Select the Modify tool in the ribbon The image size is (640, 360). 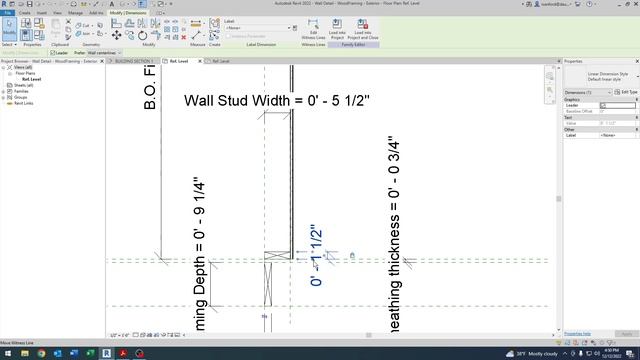[x=9, y=29]
